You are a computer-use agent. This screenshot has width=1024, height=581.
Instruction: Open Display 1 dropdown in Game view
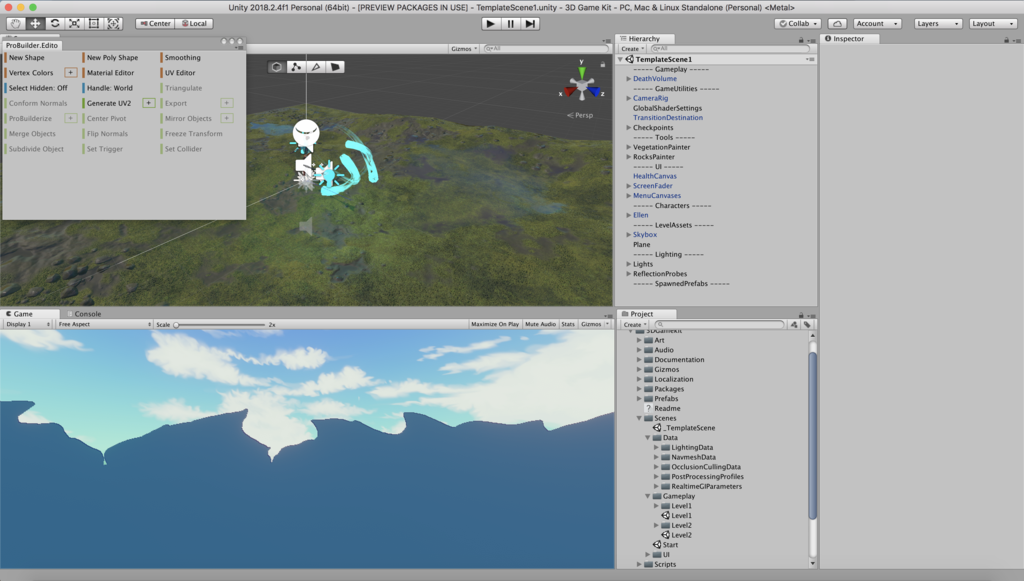pyautogui.click(x=28, y=324)
